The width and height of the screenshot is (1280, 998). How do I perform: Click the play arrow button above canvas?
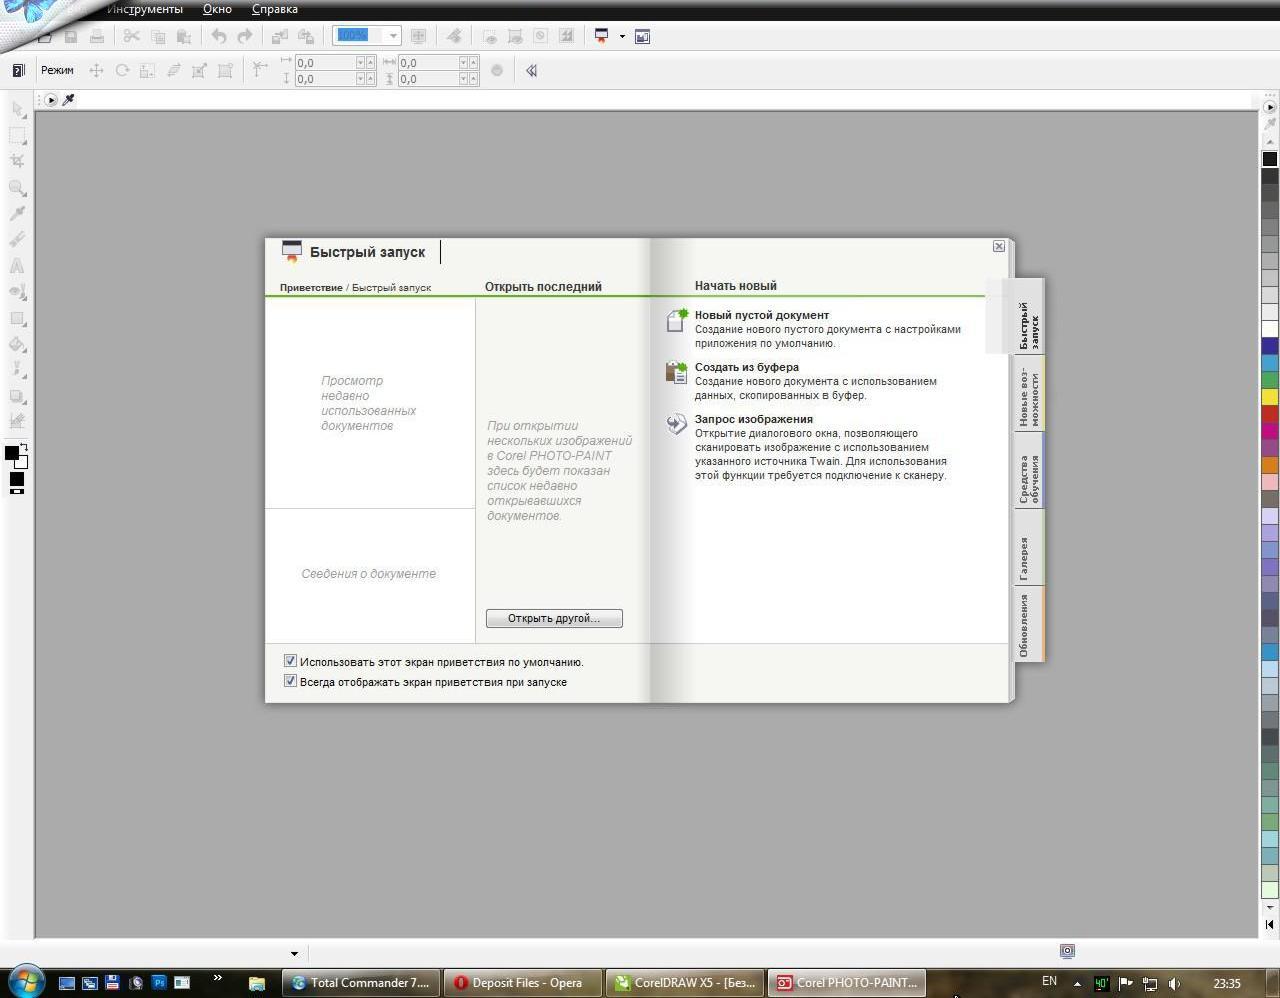(x=51, y=99)
